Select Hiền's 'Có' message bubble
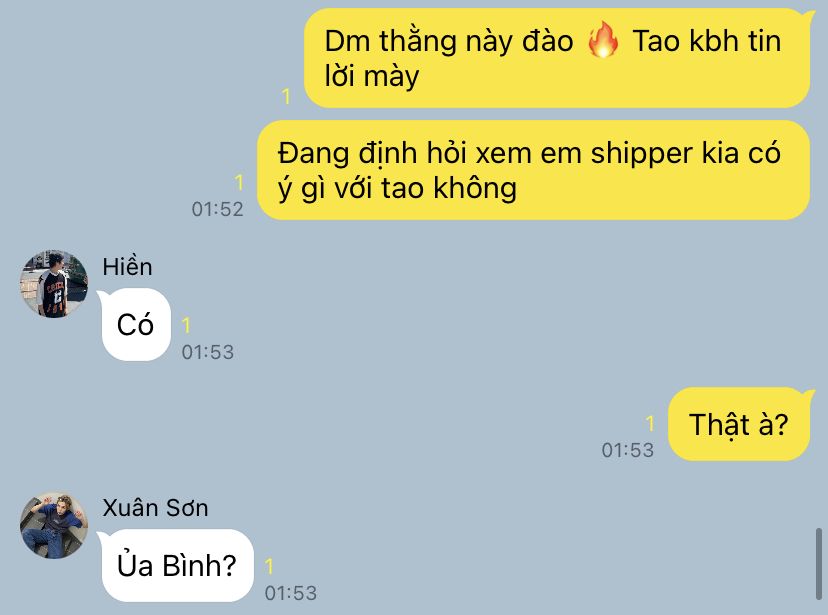Viewport: 828px width, 615px height. click(x=136, y=325)
